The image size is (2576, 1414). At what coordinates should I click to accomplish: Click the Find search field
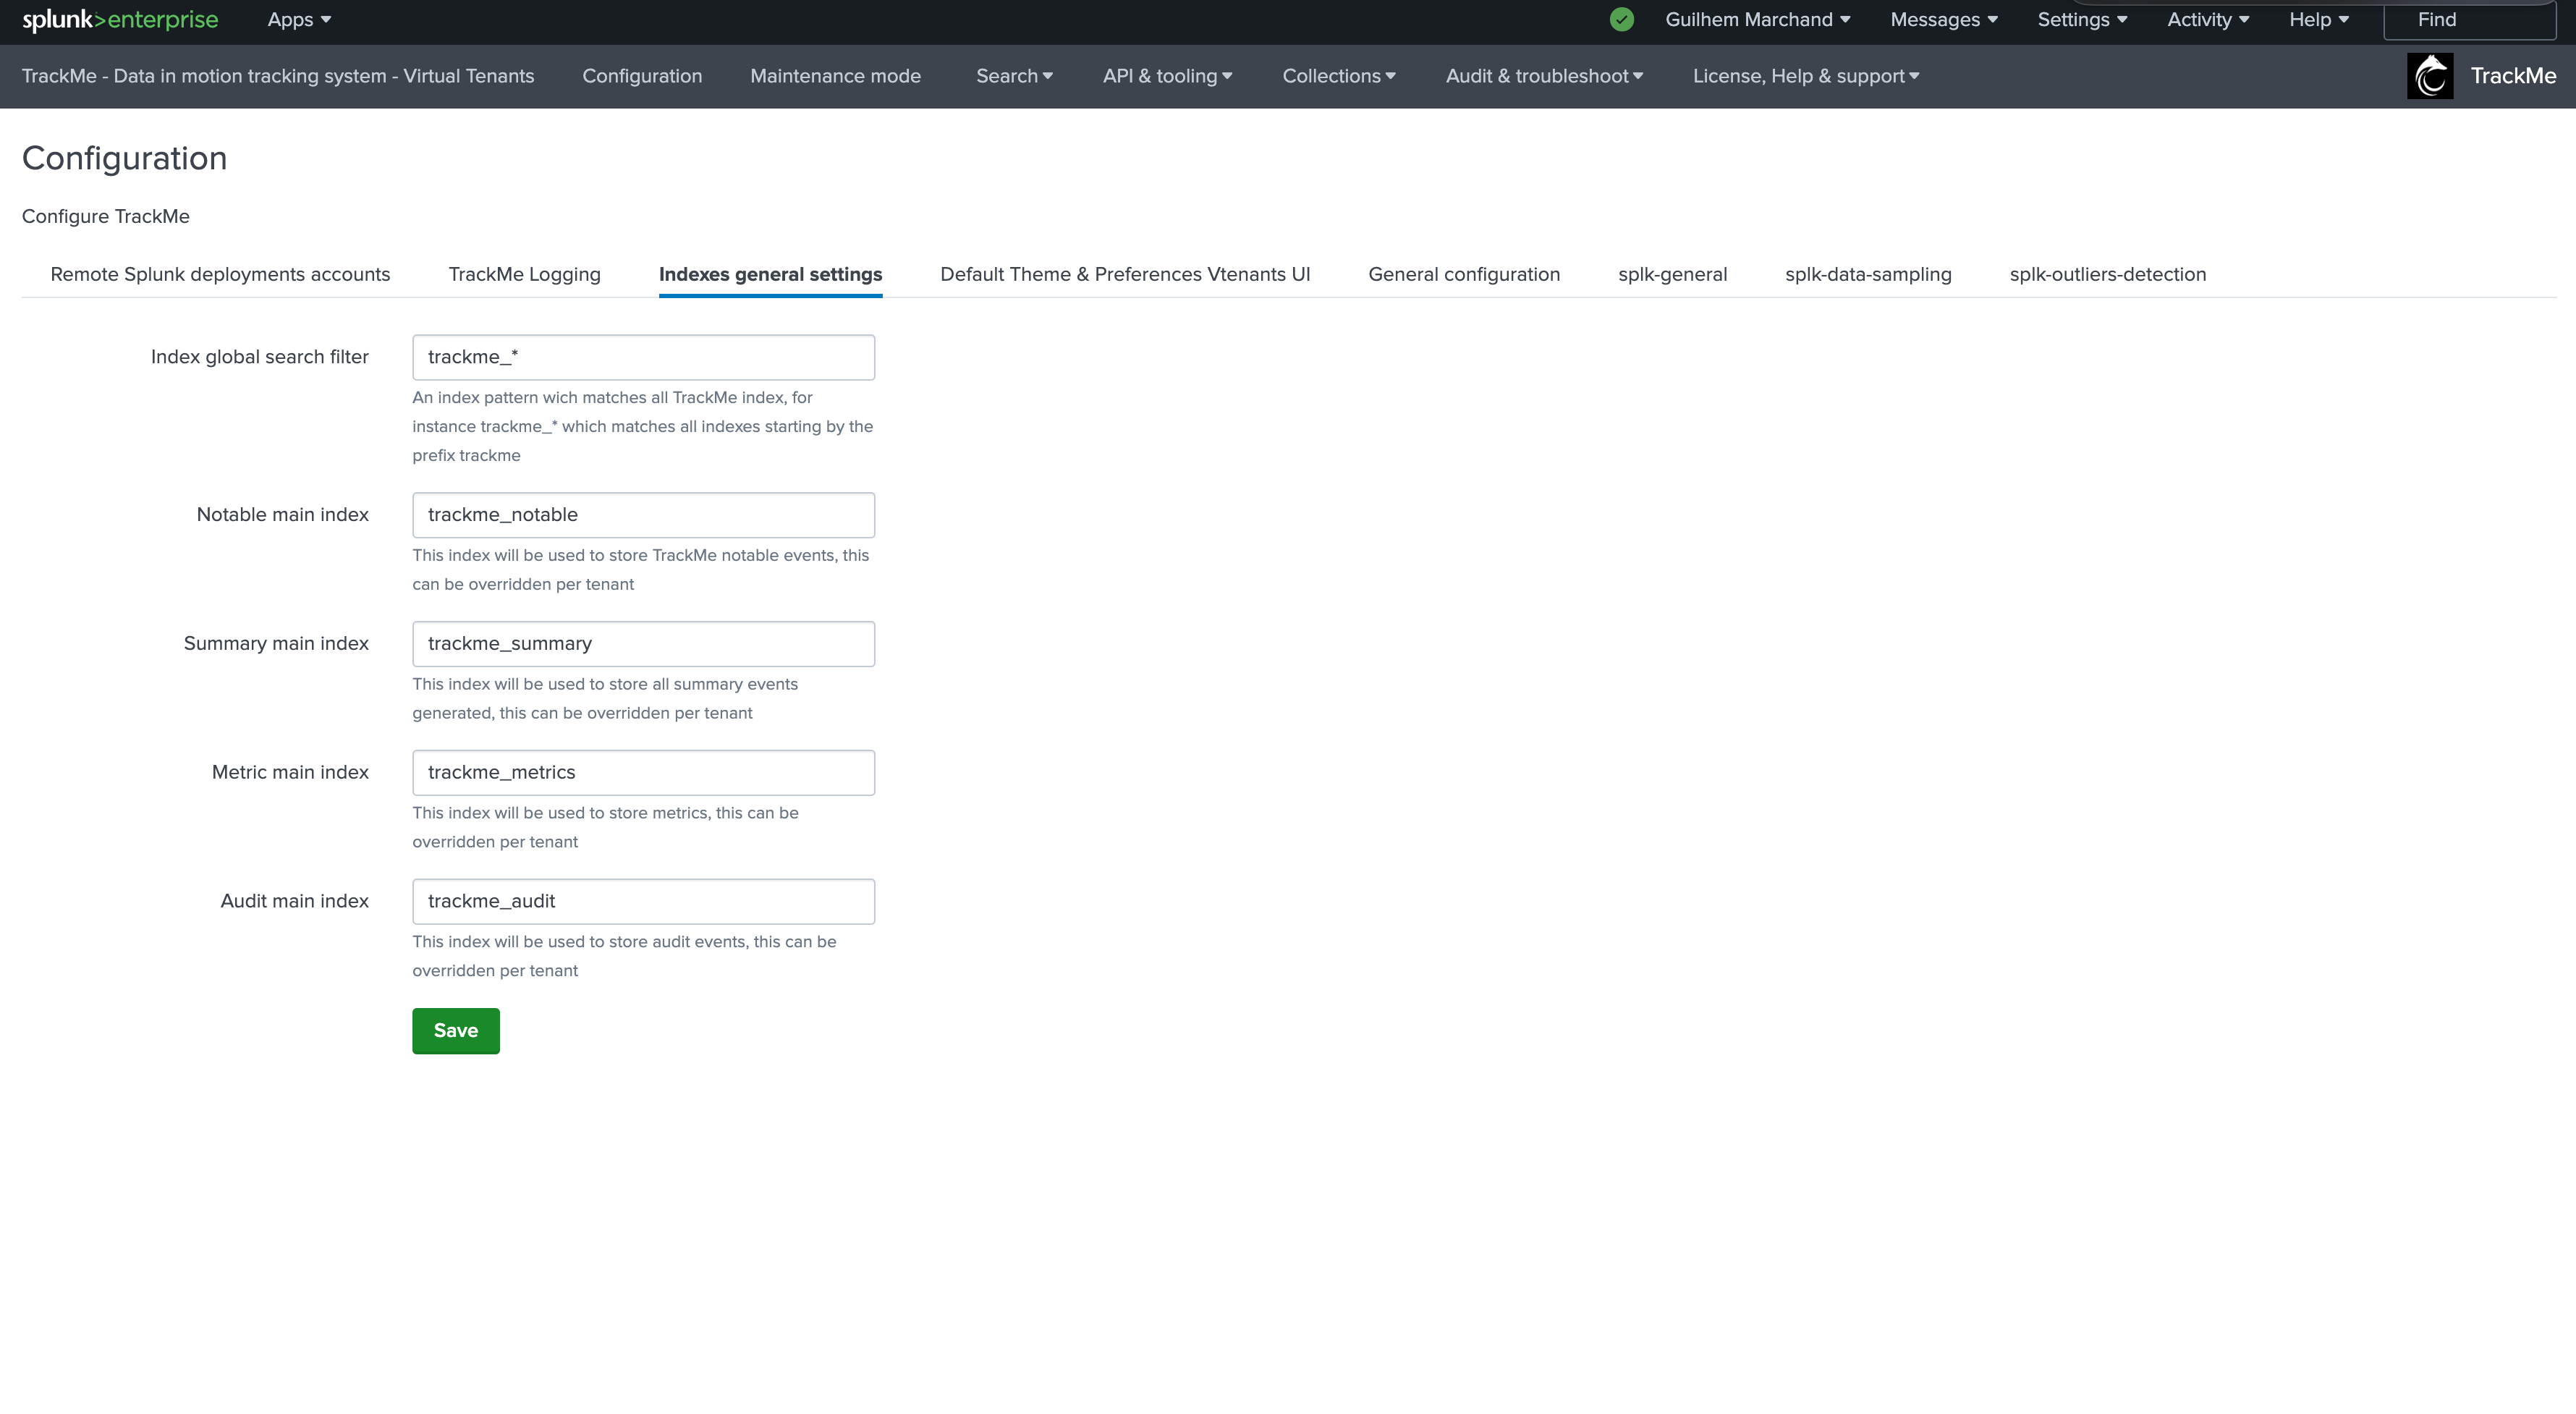pos(2469,20)
